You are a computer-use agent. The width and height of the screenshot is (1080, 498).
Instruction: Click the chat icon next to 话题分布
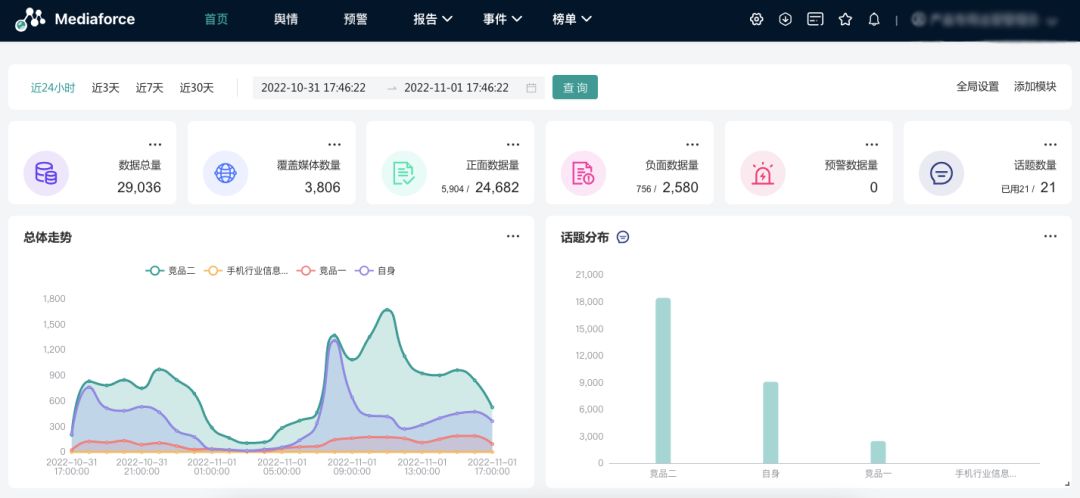(x=623, y=237)
